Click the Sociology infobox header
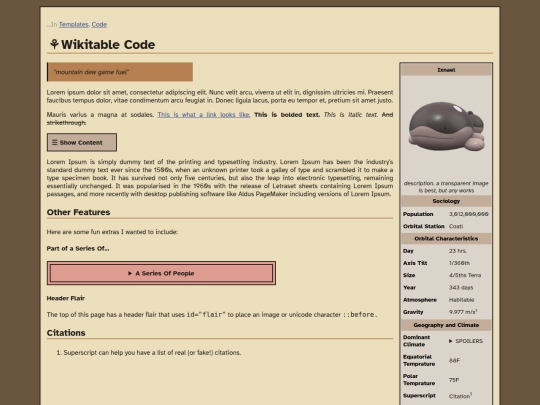The image size is (540, 405). (446, 201)
